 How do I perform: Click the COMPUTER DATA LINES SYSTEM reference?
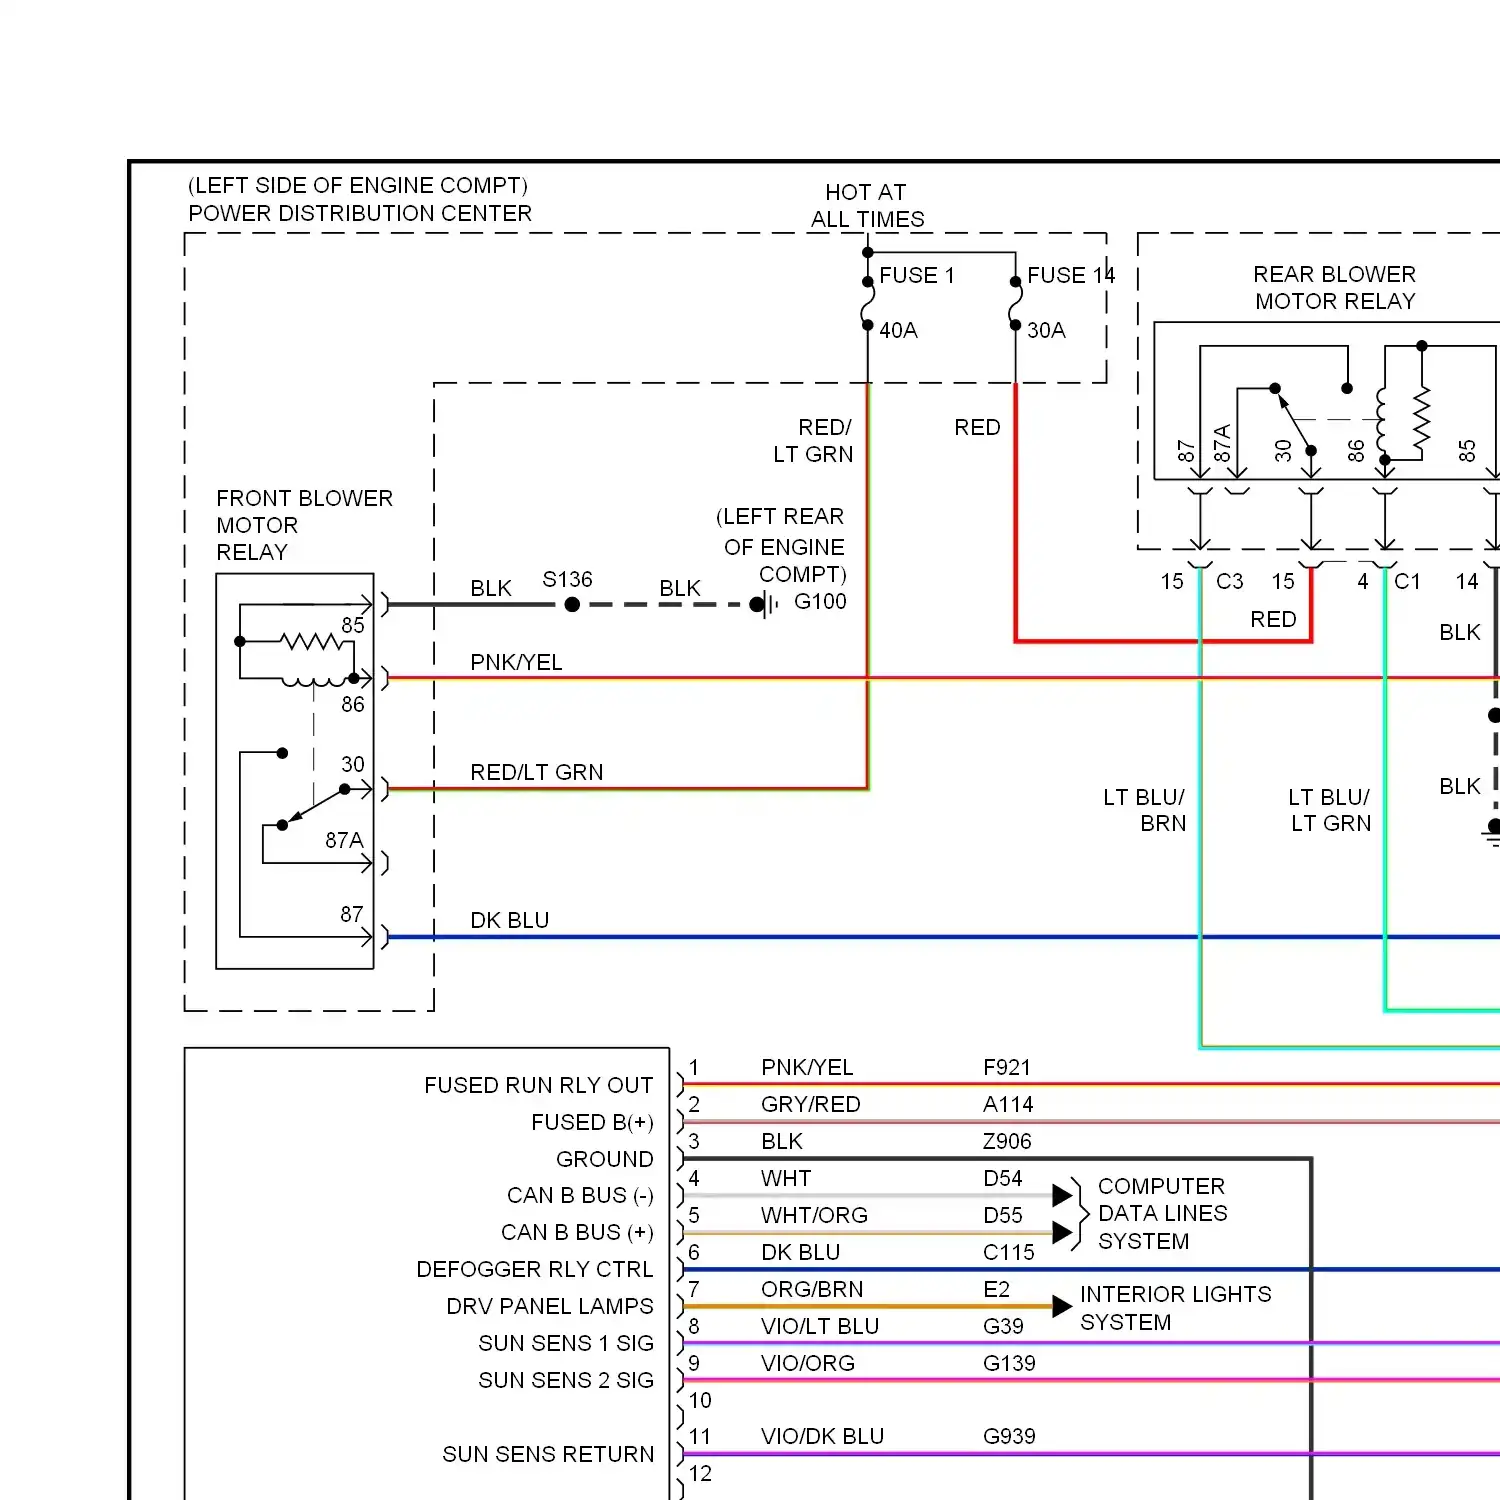[1162, 1213]
